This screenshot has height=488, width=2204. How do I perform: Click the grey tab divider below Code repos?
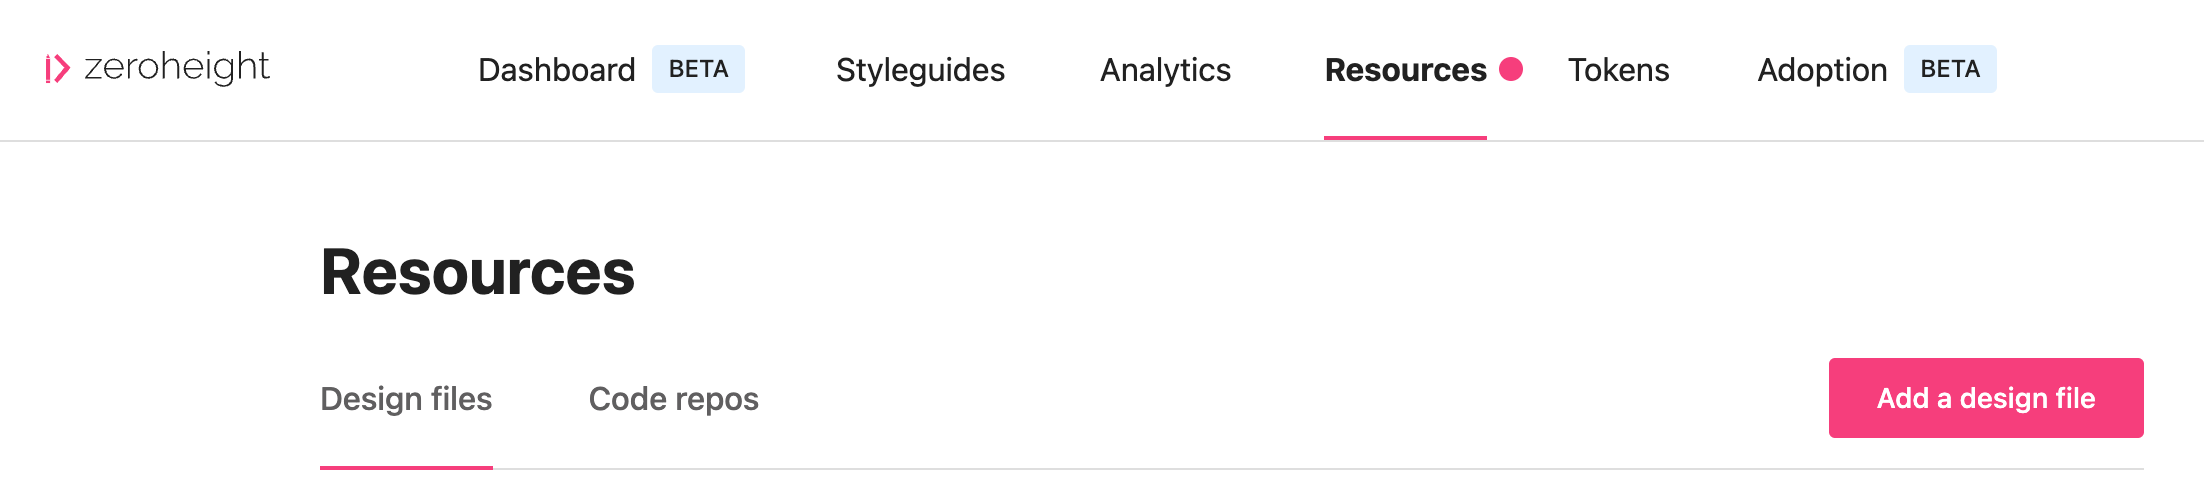(673, 468)
